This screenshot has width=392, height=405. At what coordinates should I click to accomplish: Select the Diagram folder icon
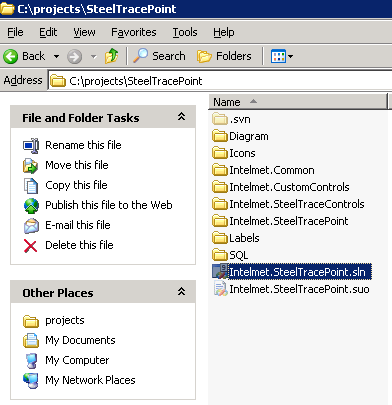220,136
